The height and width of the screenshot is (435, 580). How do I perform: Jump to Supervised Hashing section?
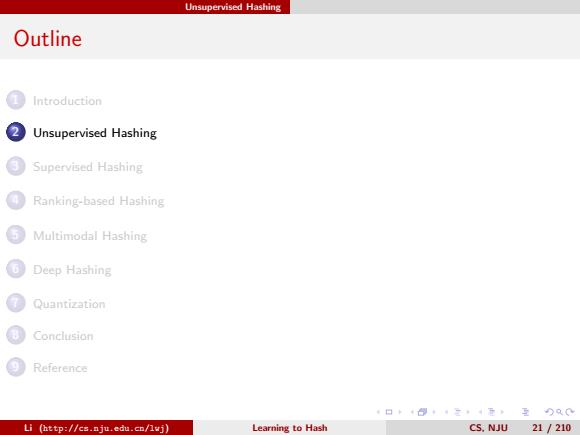click(x=88, y=167)
